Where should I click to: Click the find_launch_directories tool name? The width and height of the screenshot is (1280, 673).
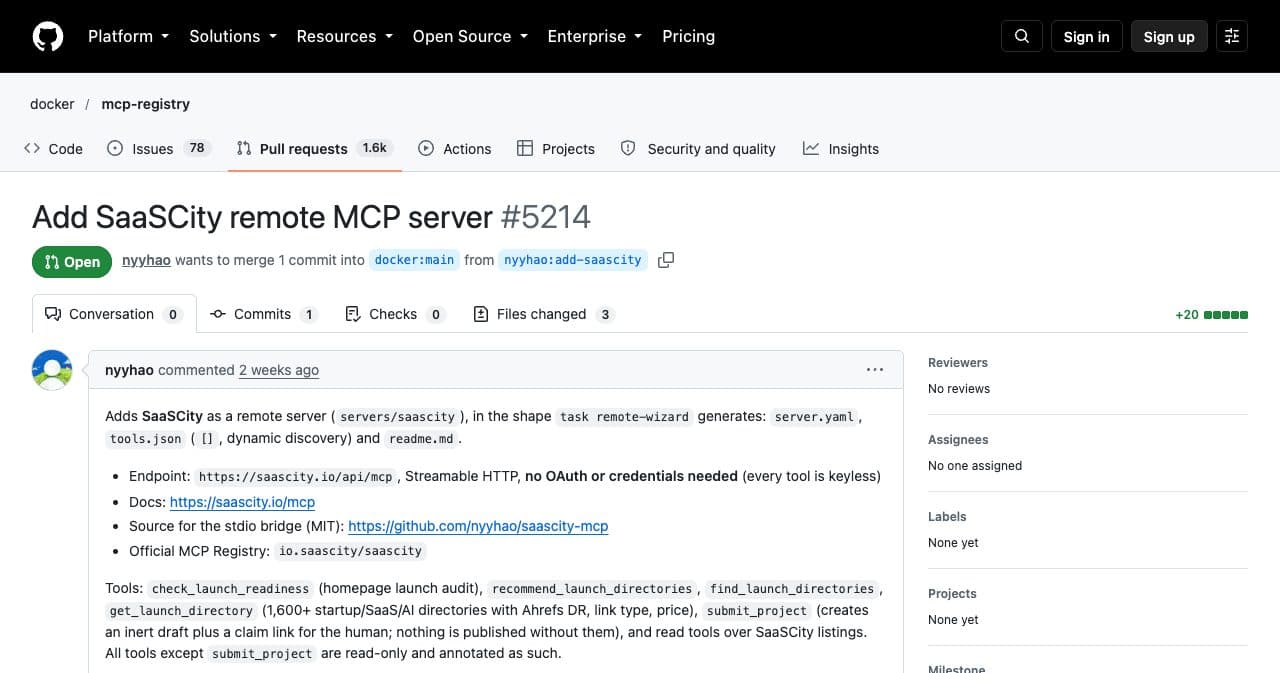pos(792,589)
